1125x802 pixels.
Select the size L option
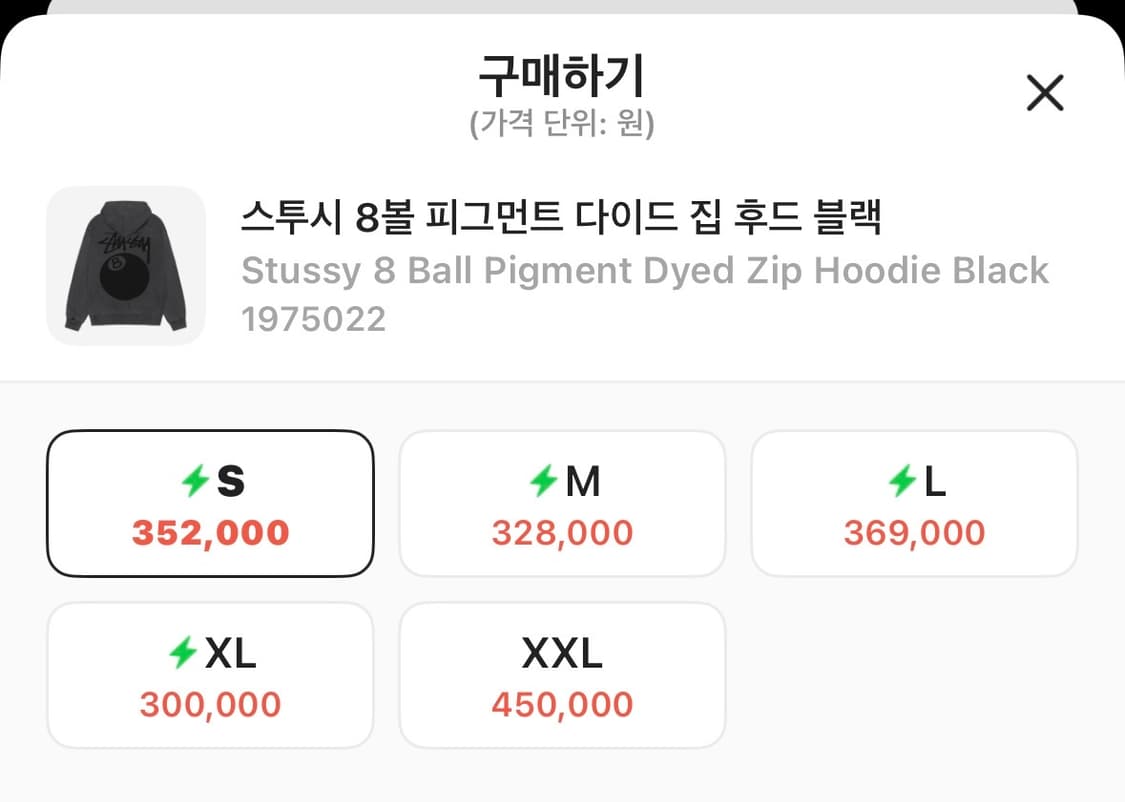914,502
